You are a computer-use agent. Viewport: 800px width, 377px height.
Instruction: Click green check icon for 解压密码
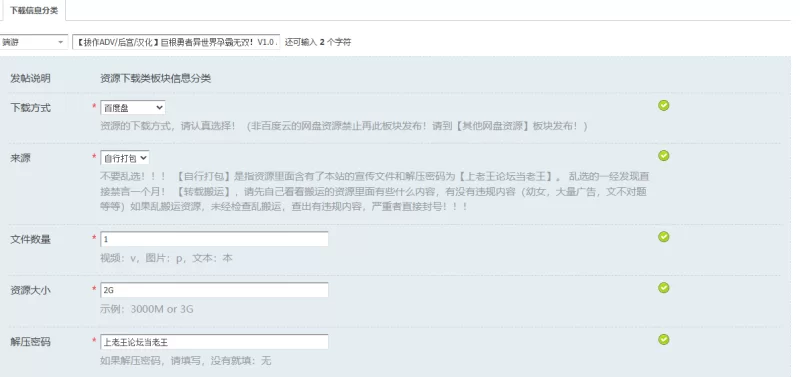(663, 340)
